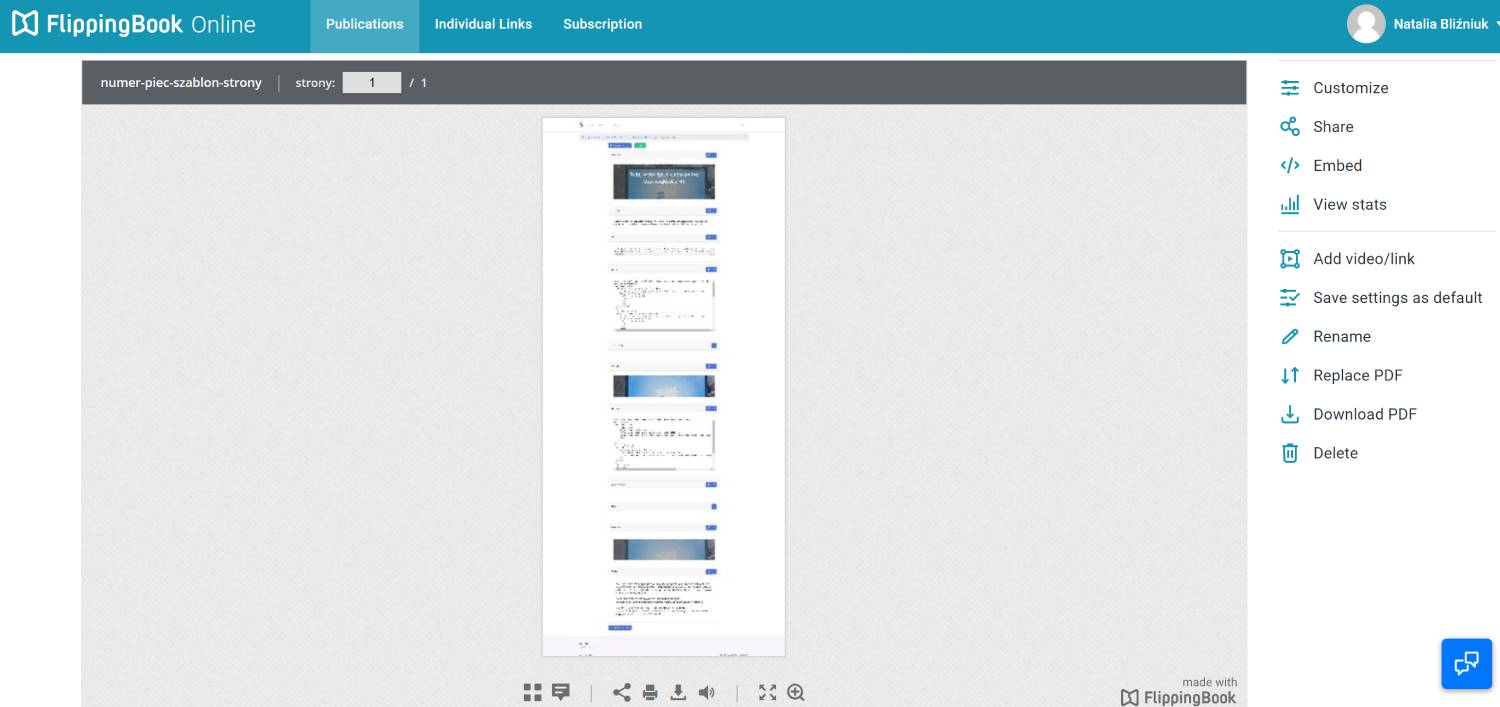Click the notes comment icon in viewer toolbar
1500x707 pixels.
point(561,692)
